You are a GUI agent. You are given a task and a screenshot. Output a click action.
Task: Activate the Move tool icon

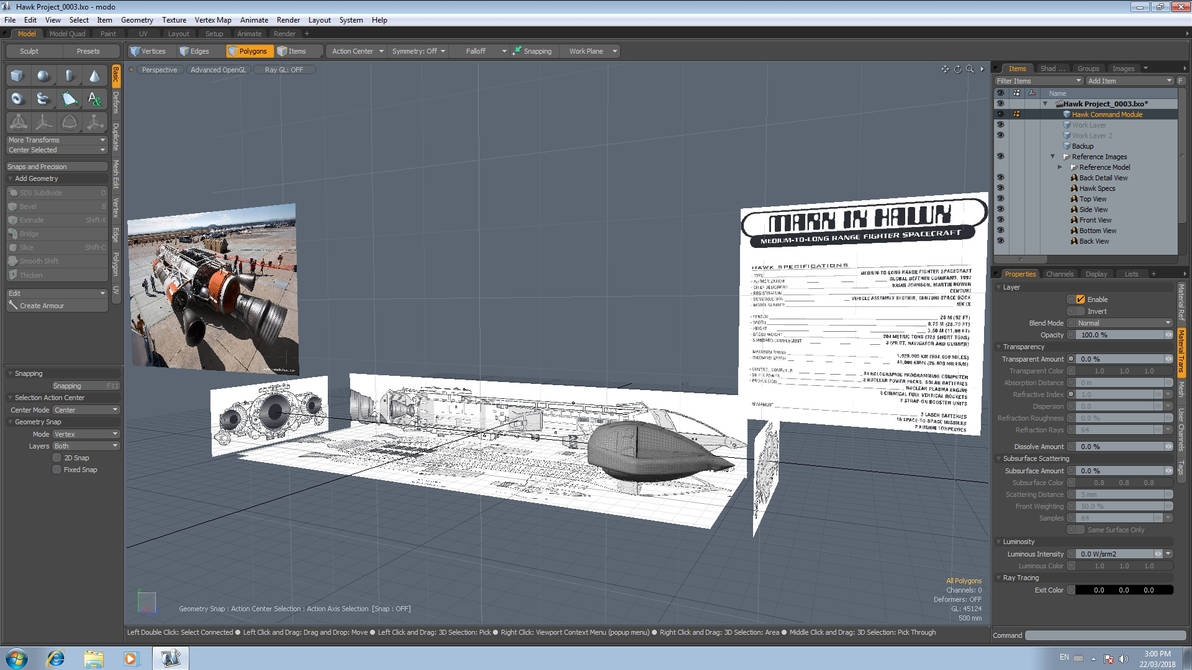click(x=43, y=122)
